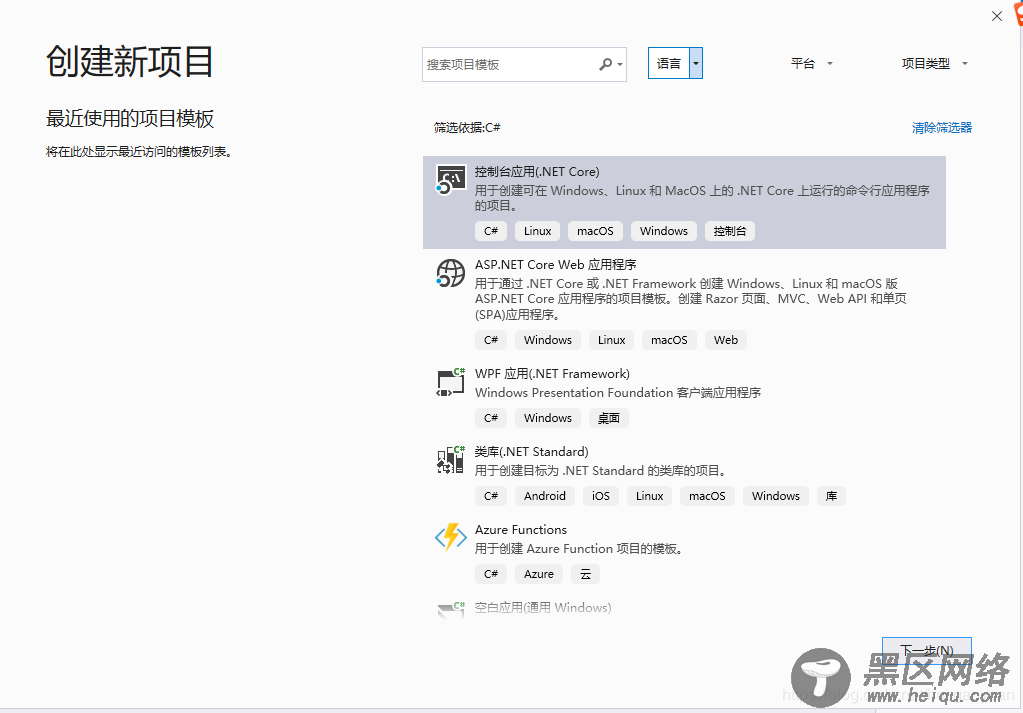The width and height of the screenshot is (1023, 713).
Task: Click the Windows tag on the WPF template
Action: 547,418
